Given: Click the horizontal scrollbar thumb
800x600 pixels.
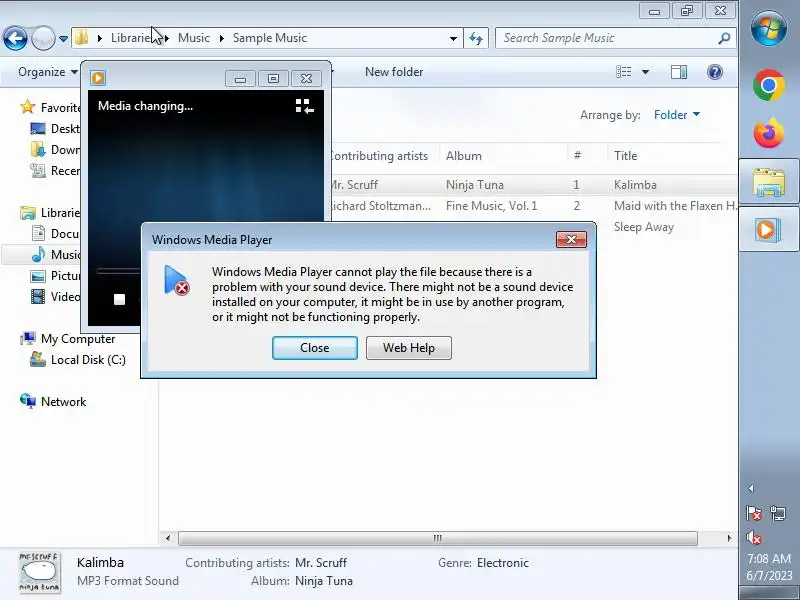Looking at the screenshot, I should (x=438, y=538).
